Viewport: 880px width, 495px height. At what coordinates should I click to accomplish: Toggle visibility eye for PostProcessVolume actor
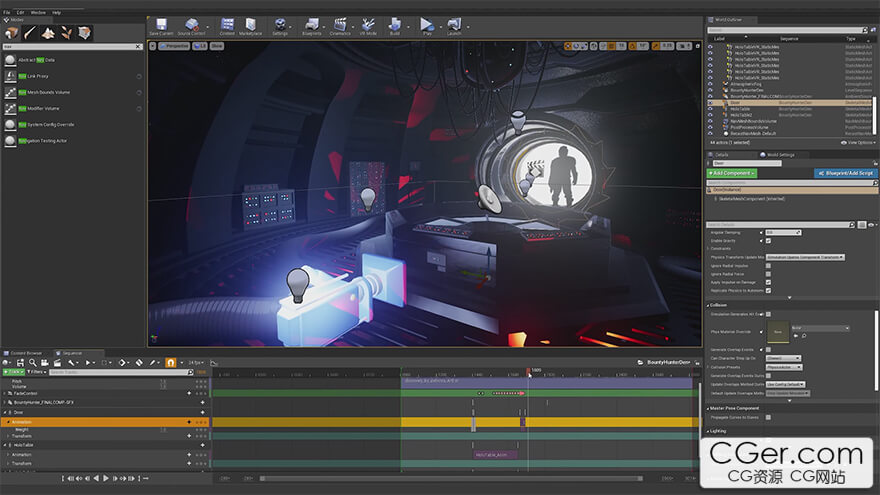click(711, 127)
